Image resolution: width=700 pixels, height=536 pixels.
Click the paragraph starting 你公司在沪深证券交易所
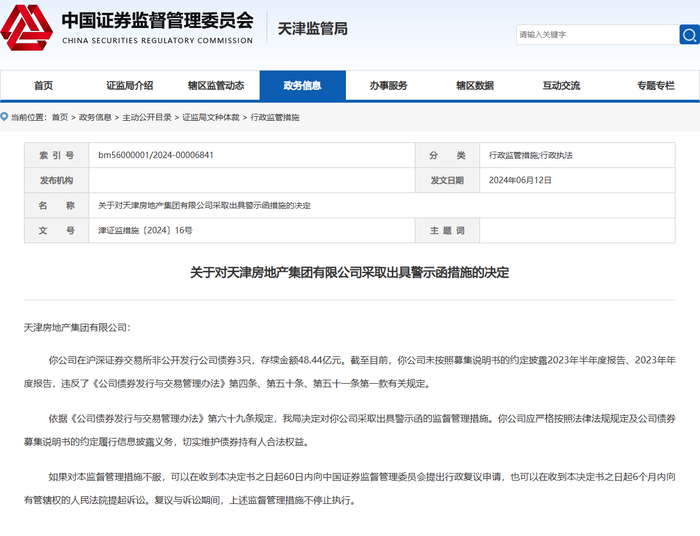350,372
